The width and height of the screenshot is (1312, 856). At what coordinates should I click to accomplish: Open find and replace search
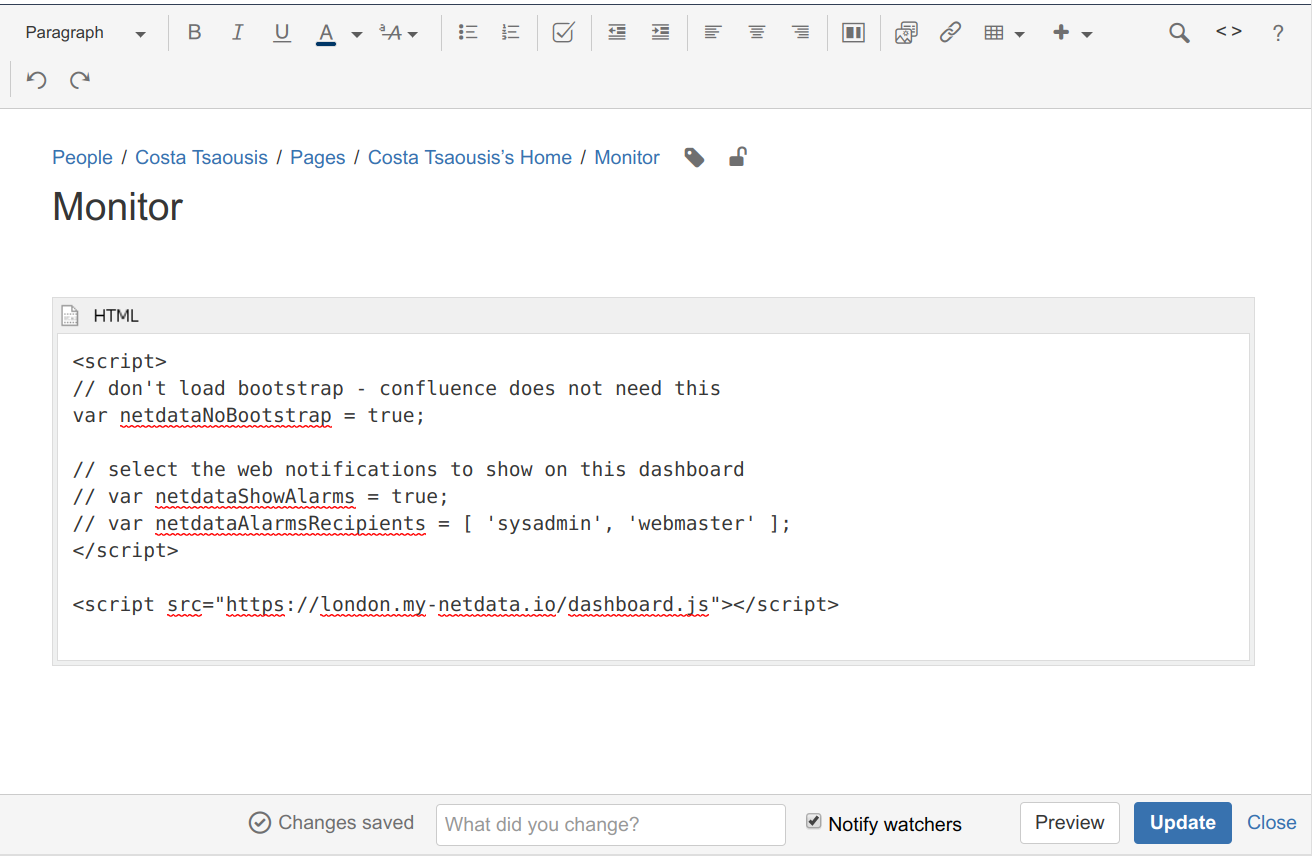pos(1180,33)
